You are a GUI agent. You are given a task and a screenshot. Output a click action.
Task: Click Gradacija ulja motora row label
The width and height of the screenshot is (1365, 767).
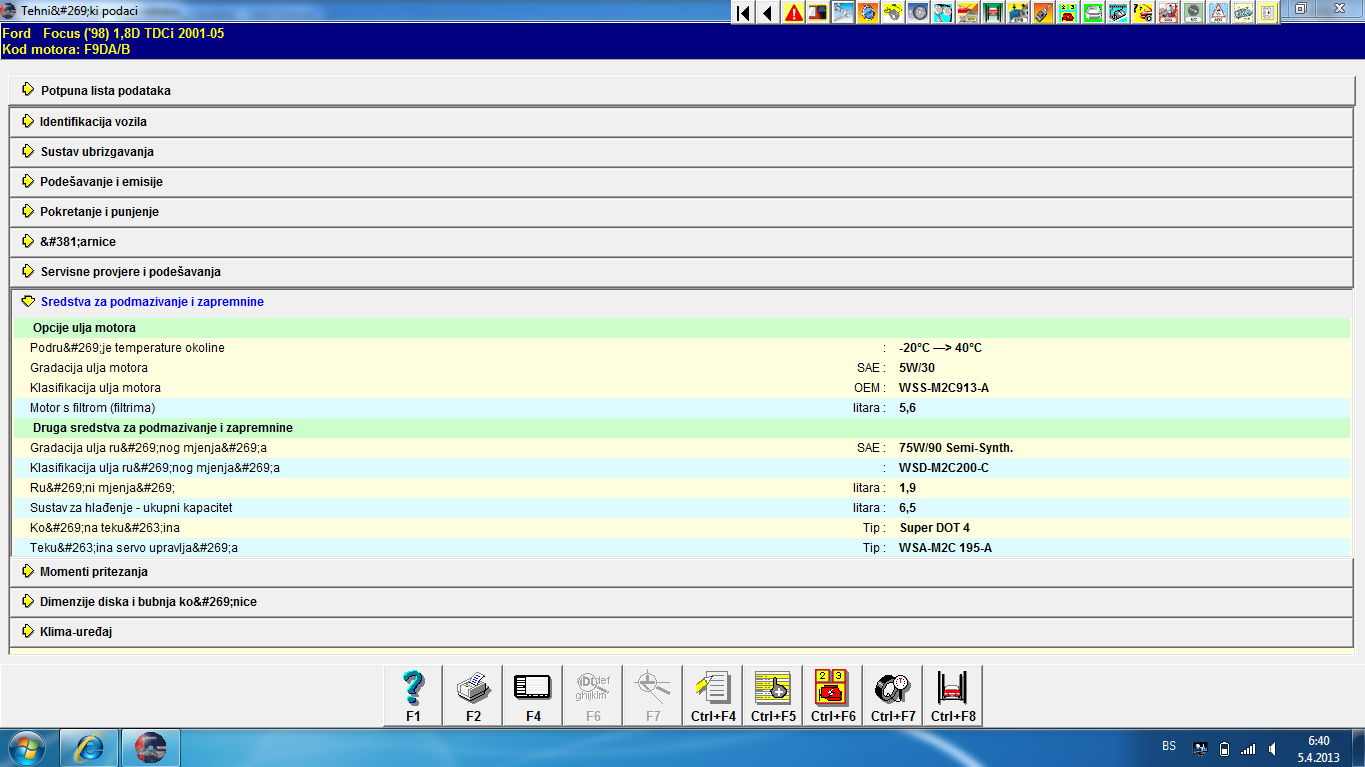[x=89, y=367]
